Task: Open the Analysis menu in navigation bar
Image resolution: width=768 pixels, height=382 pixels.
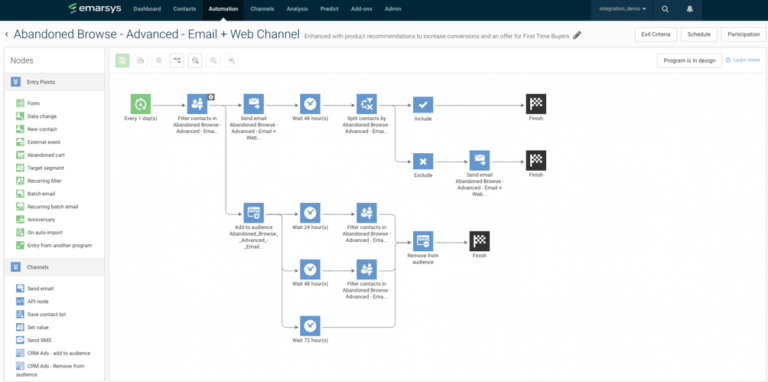Action: point(297,9)
